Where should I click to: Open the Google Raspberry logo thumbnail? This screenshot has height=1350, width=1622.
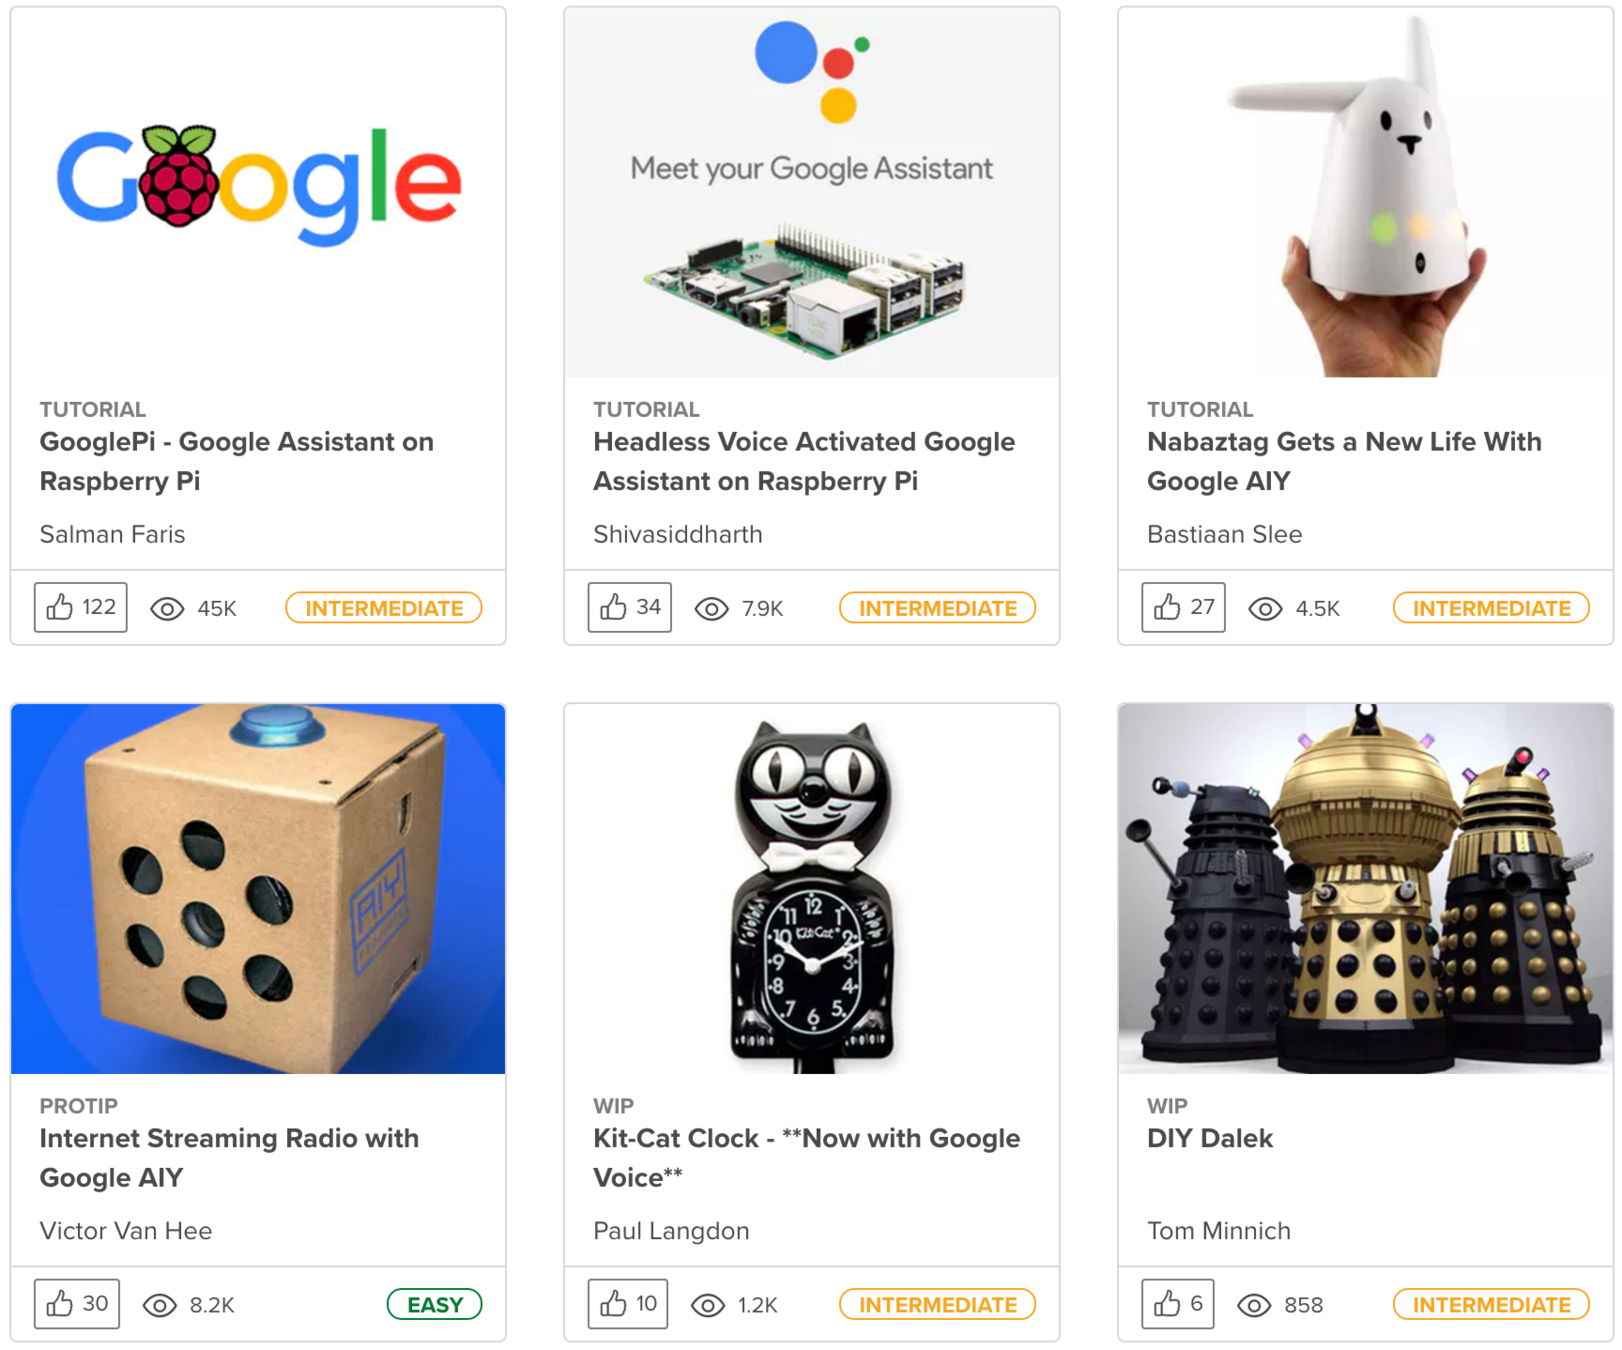(258, 192)
